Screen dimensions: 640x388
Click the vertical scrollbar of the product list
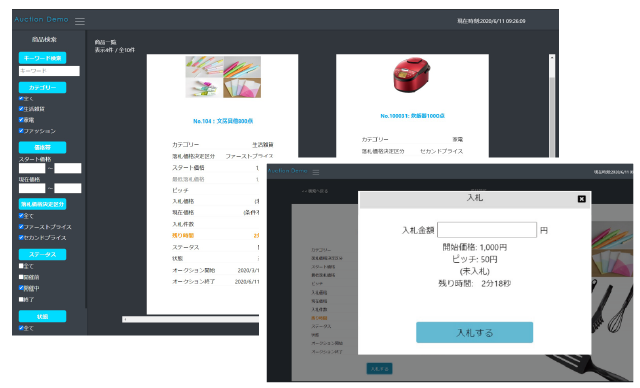pos(552,105)
